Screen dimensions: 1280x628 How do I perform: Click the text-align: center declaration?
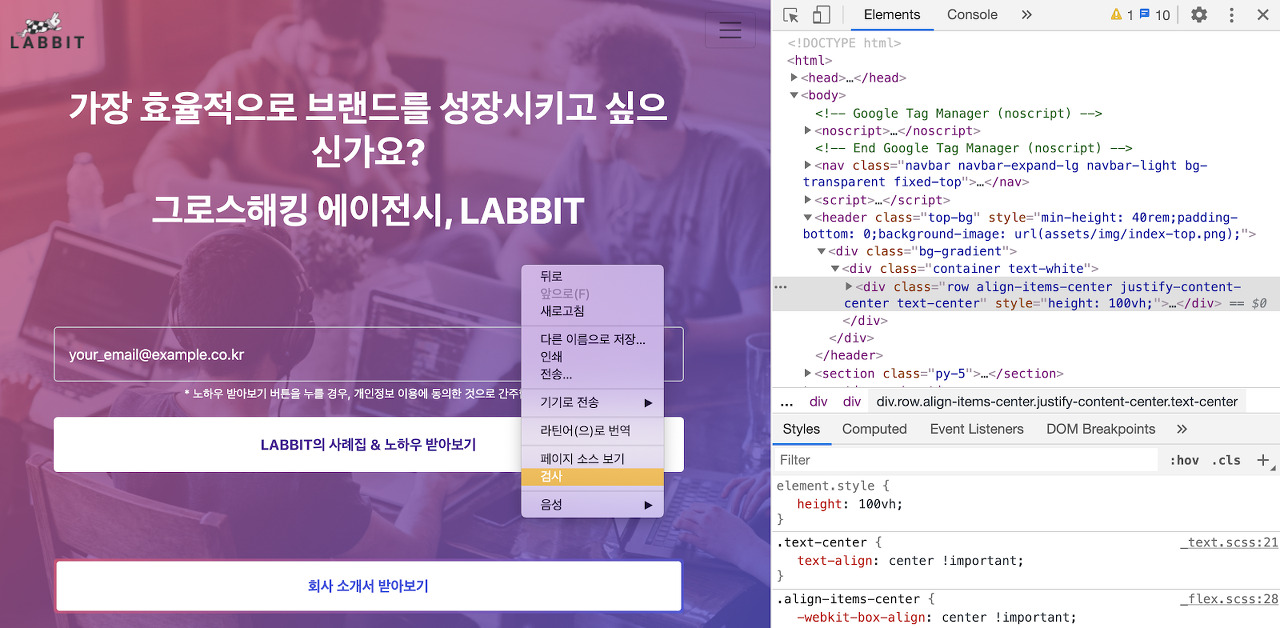(910, 561)
